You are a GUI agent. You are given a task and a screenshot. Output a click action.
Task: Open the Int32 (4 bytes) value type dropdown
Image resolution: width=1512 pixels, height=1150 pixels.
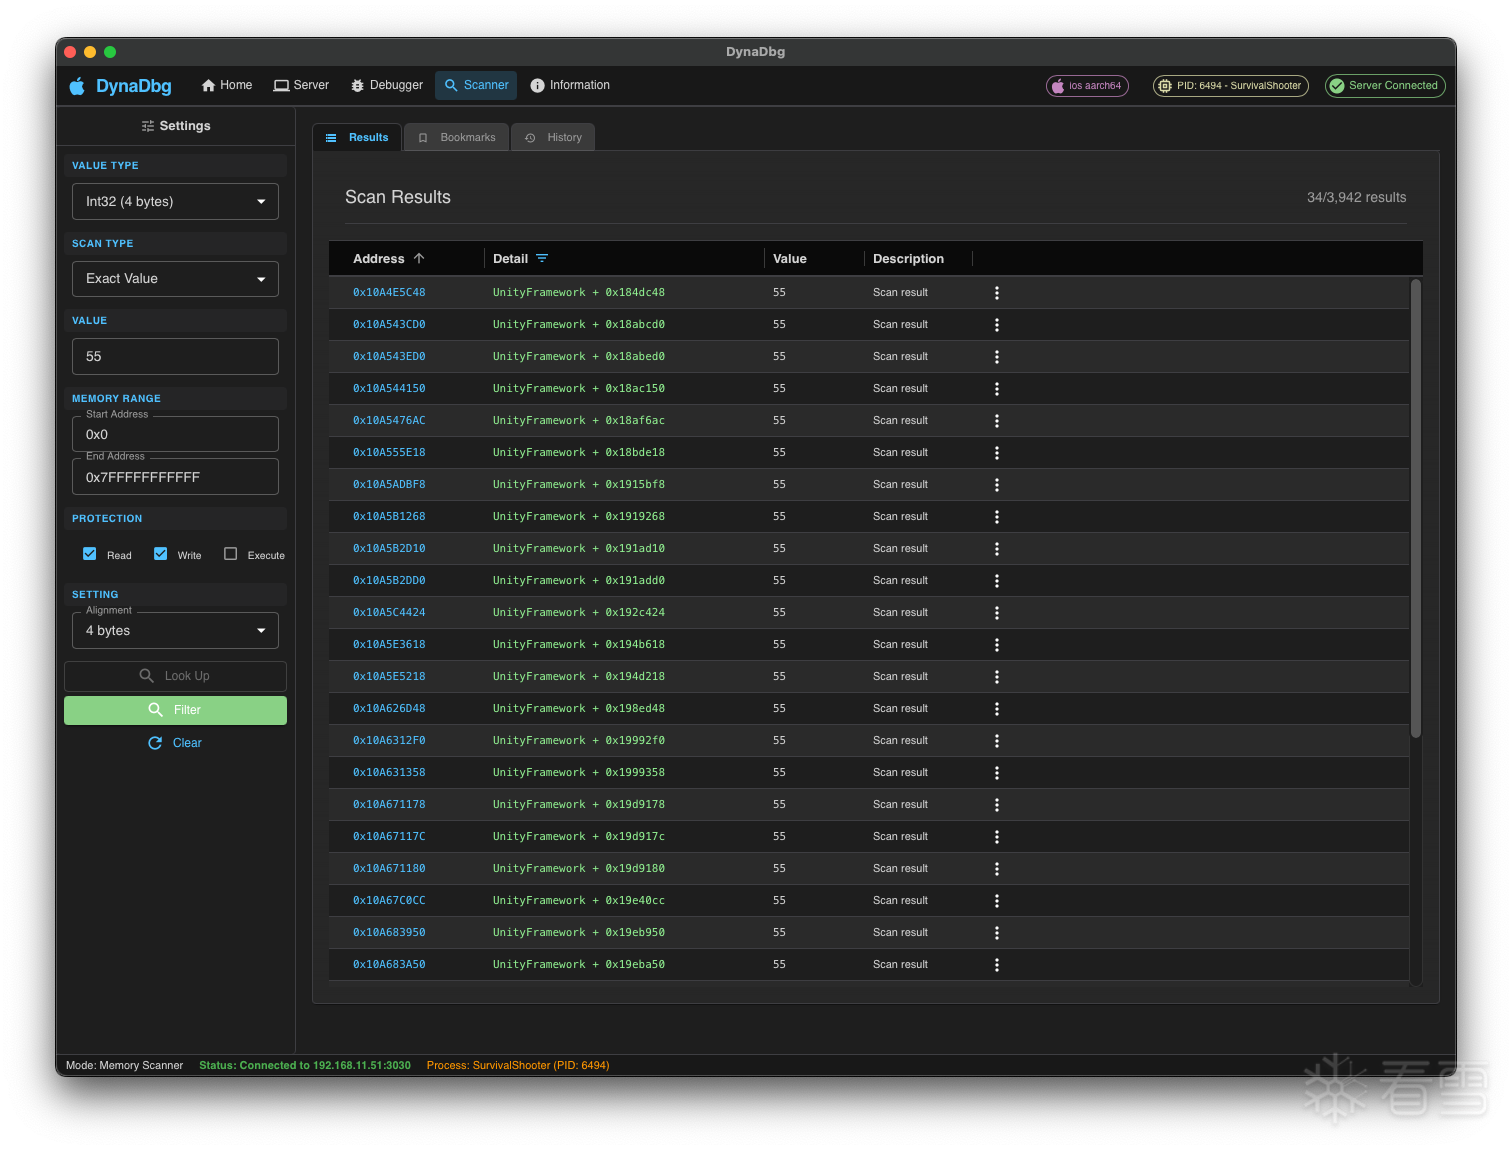(x=175, y=201)
